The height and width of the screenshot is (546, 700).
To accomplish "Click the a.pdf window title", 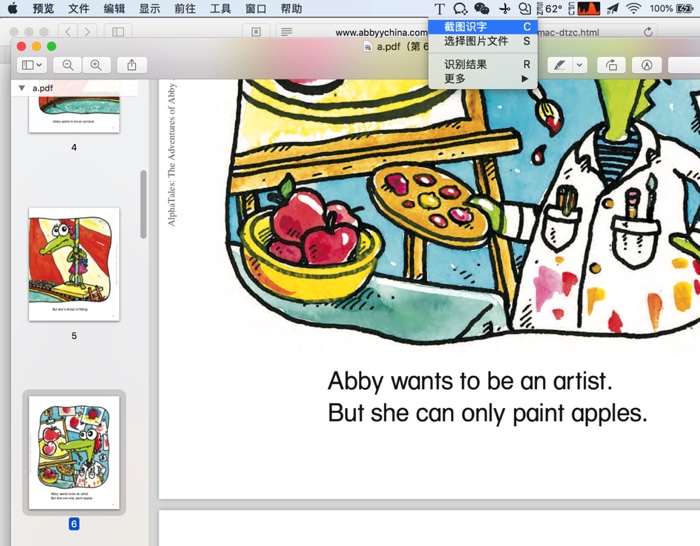I will pos(396,46).
